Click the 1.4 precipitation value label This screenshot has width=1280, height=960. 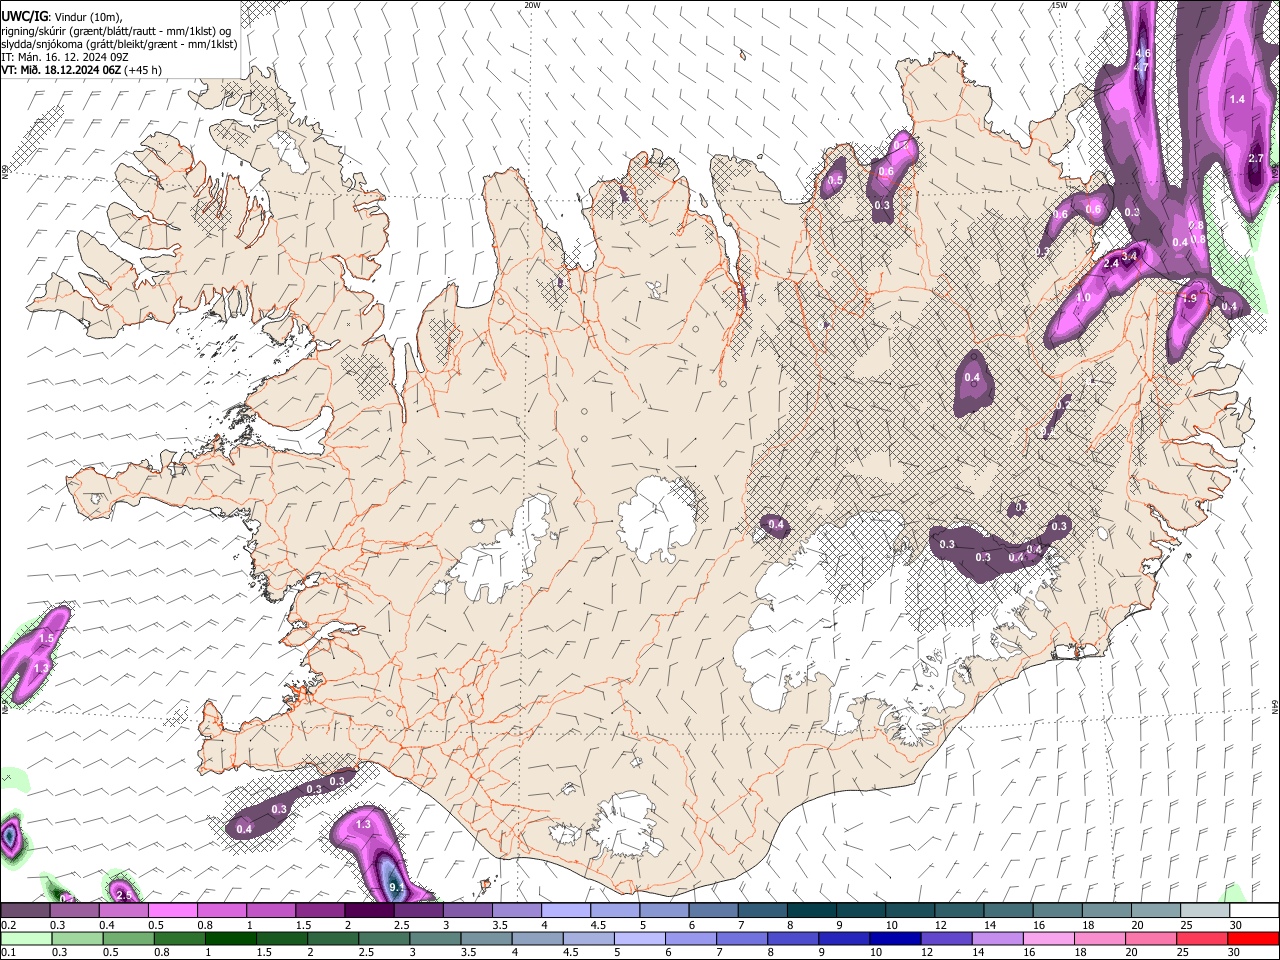click(1237, 99)
